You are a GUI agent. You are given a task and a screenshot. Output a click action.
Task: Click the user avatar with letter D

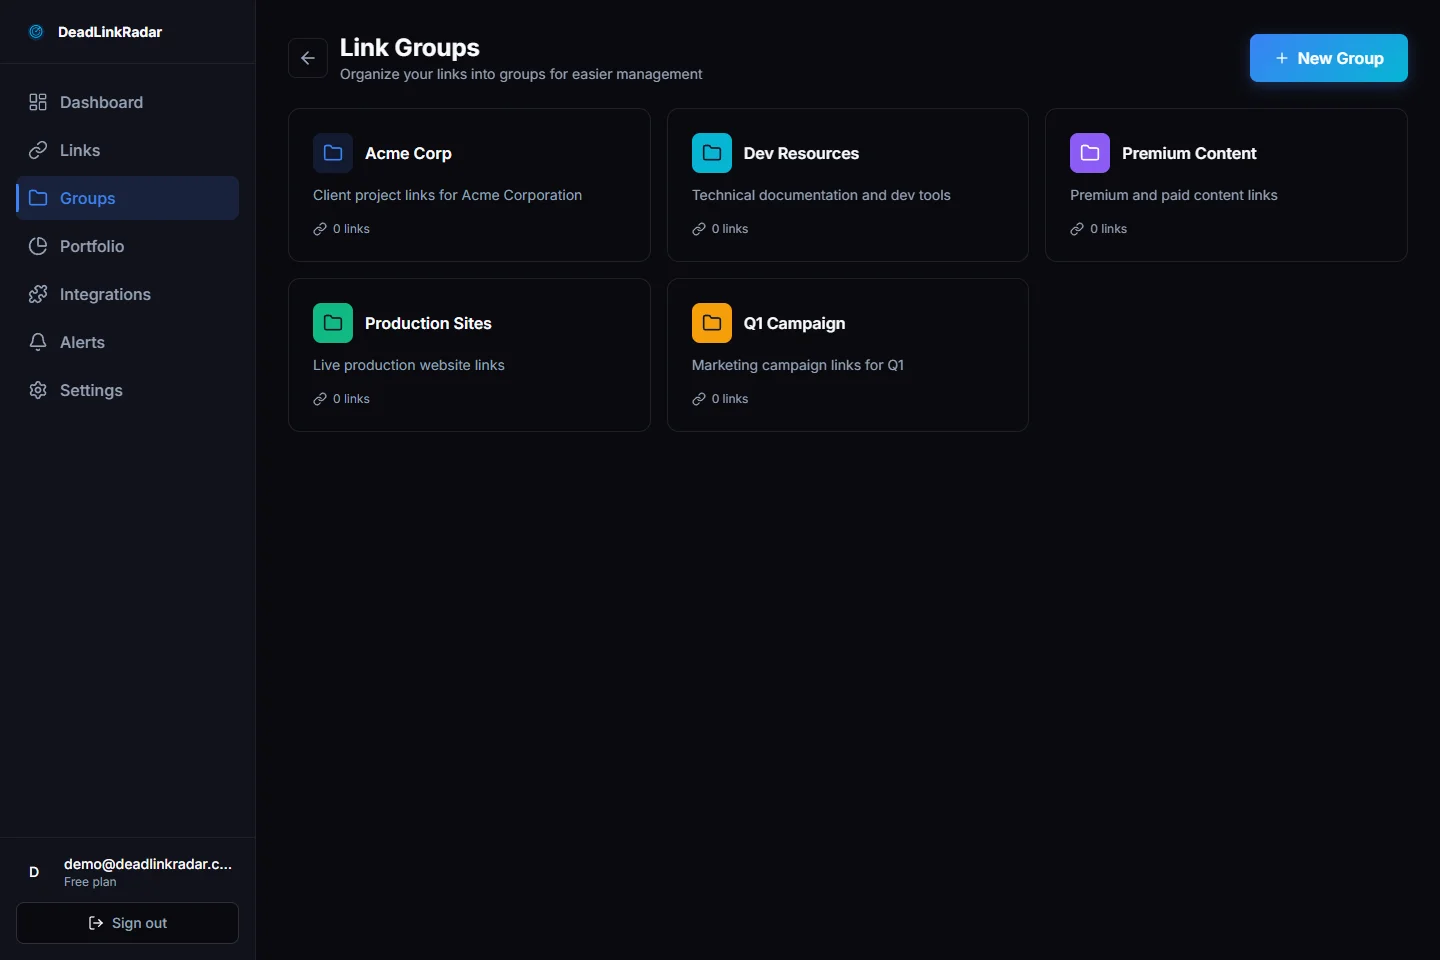[34, 872]
